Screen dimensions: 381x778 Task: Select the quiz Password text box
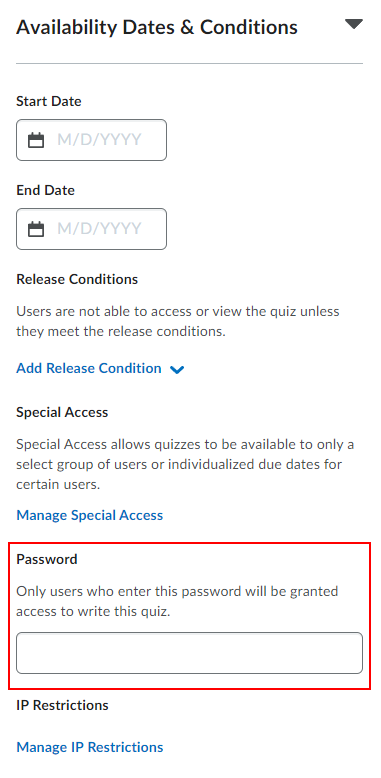point(190,653)
